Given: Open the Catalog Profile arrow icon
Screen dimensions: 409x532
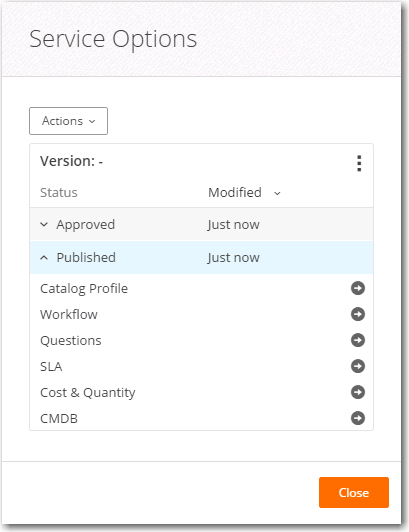Looking at the screenshot, I should pyautogui.click(x=358, y=288).
